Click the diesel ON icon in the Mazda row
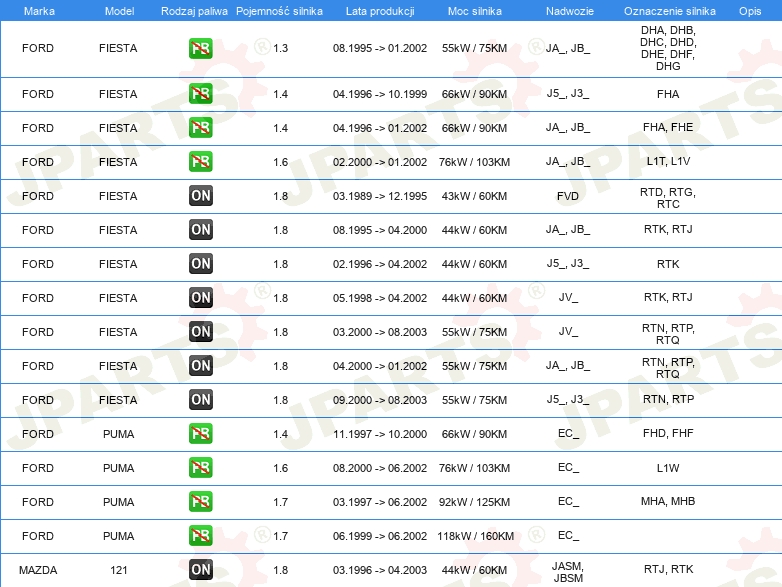The width and height of the screenshot is (782, 587). [200, 570]
